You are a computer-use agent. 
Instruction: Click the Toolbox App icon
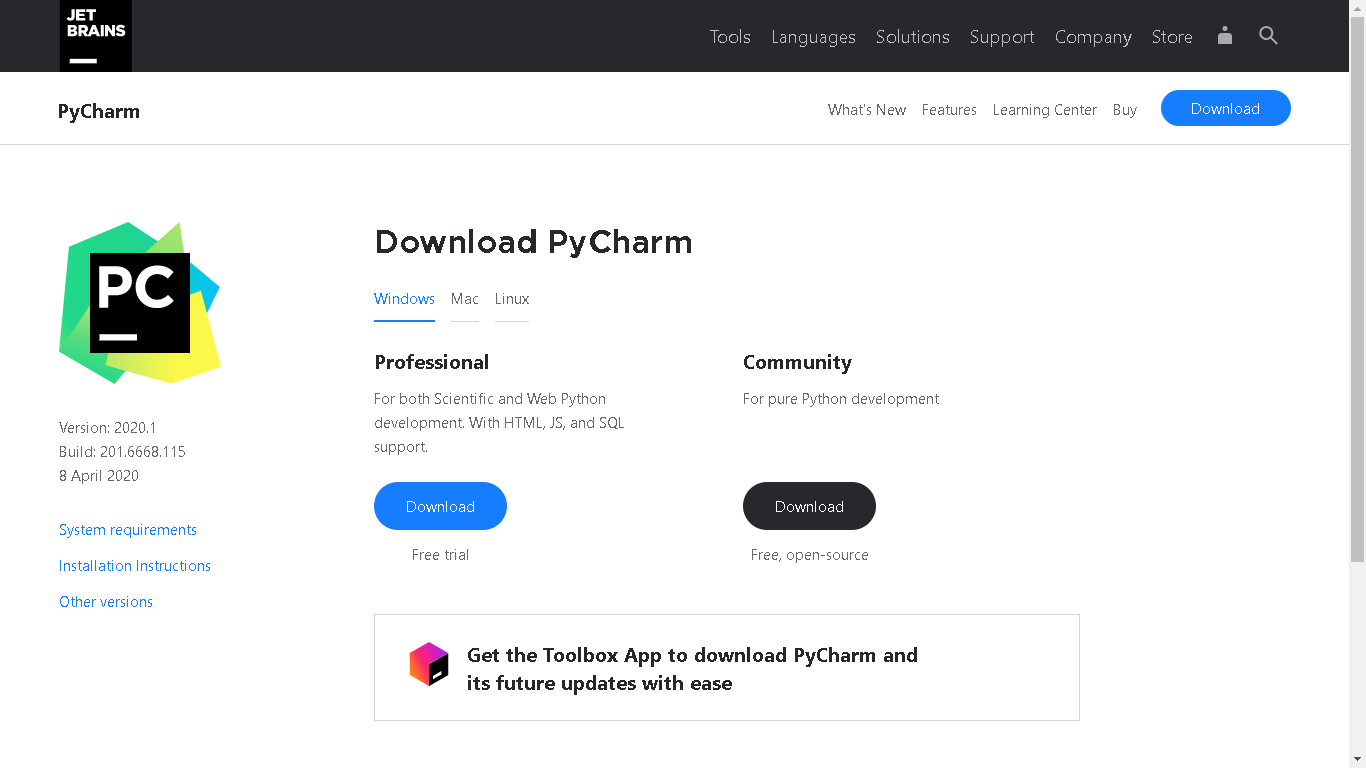[429, 663]
